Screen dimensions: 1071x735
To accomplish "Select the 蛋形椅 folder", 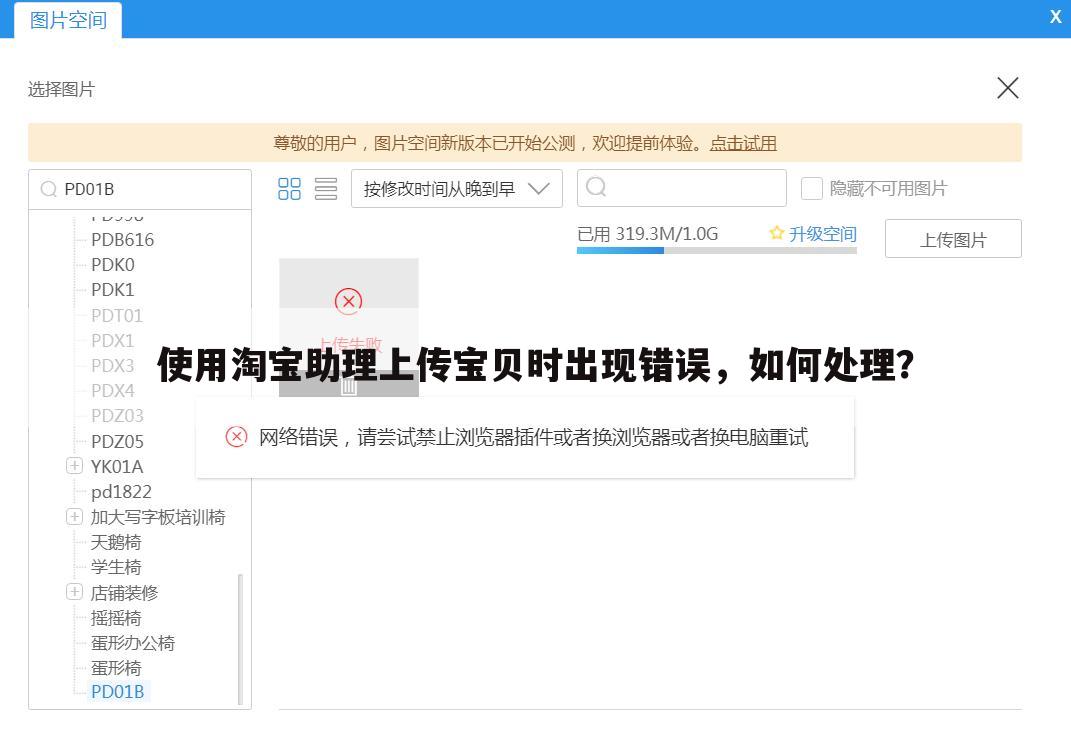I will click(116, 668).
